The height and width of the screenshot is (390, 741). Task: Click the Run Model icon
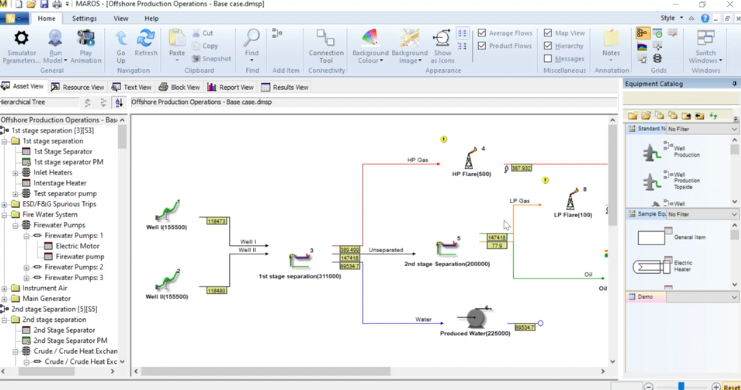[x=55, y=38]
